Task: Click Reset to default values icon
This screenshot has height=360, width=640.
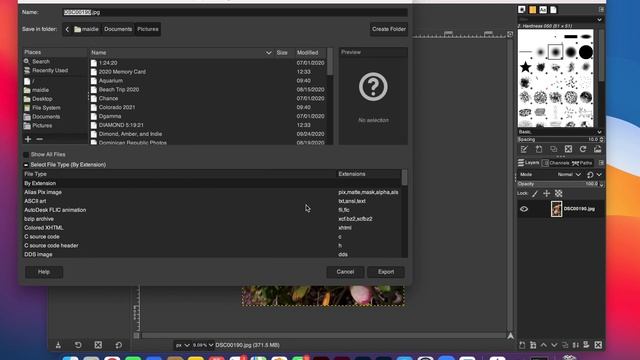Action: pyautogui.click(x=118, y=345)
